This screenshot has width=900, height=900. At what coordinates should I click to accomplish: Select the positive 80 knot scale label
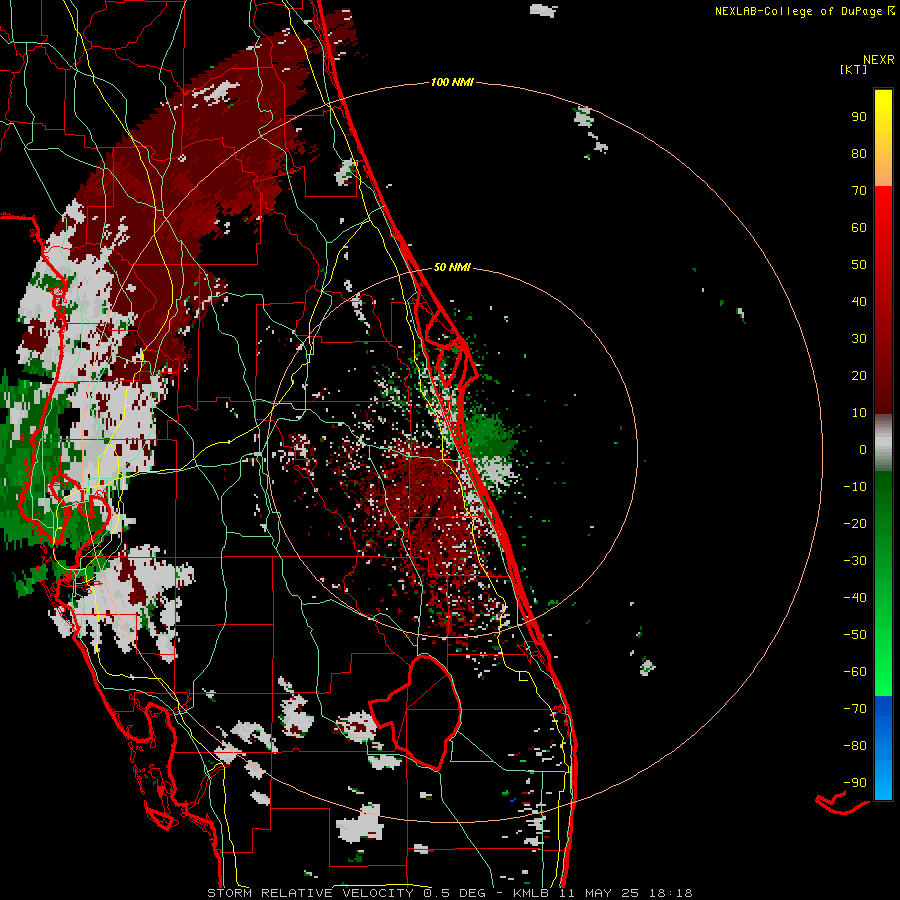click(859, 154)
